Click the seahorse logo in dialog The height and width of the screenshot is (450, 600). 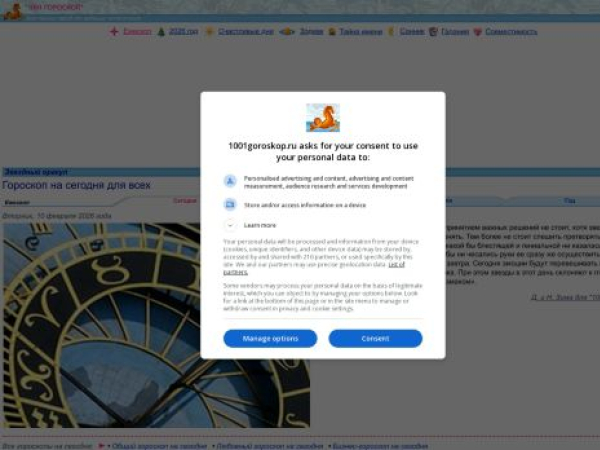coord(323,118)
